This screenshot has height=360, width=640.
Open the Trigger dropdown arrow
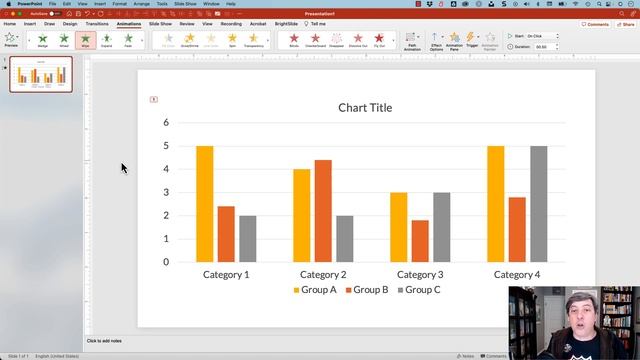click(478, 37)
